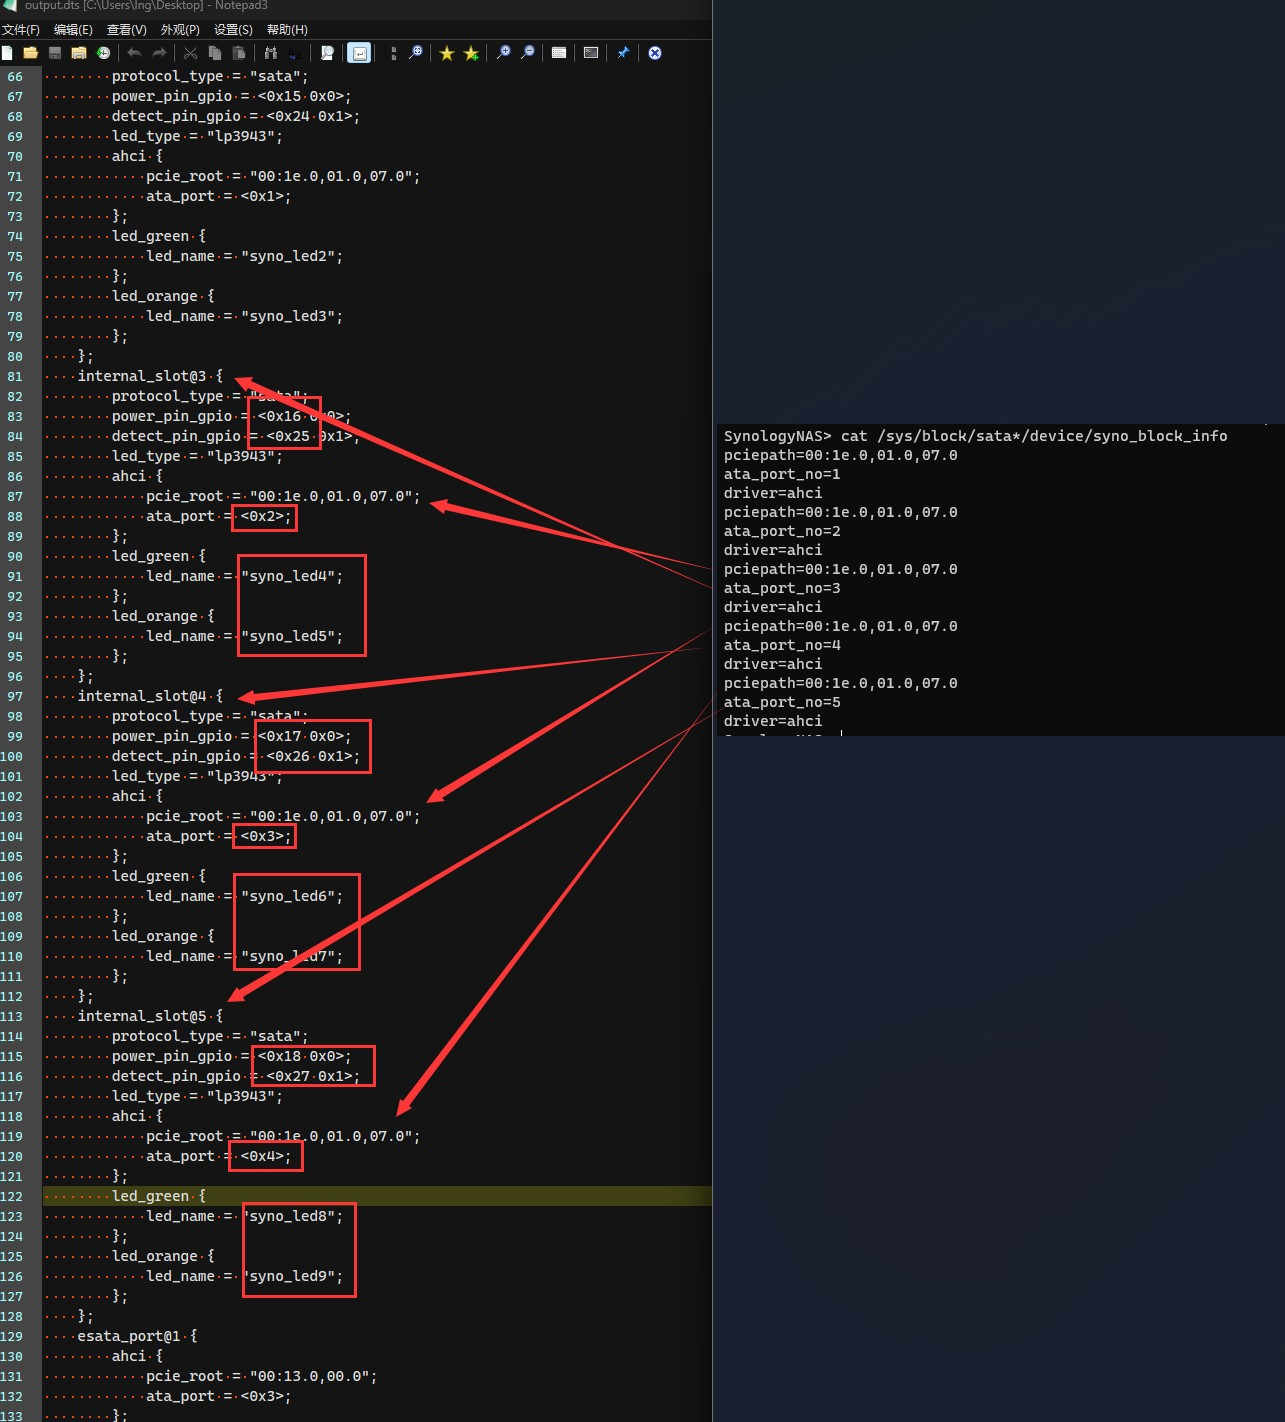This screenshot has width=1285, height=1422.
Task: Cut selection using the scissors icon
Action: 190,53
